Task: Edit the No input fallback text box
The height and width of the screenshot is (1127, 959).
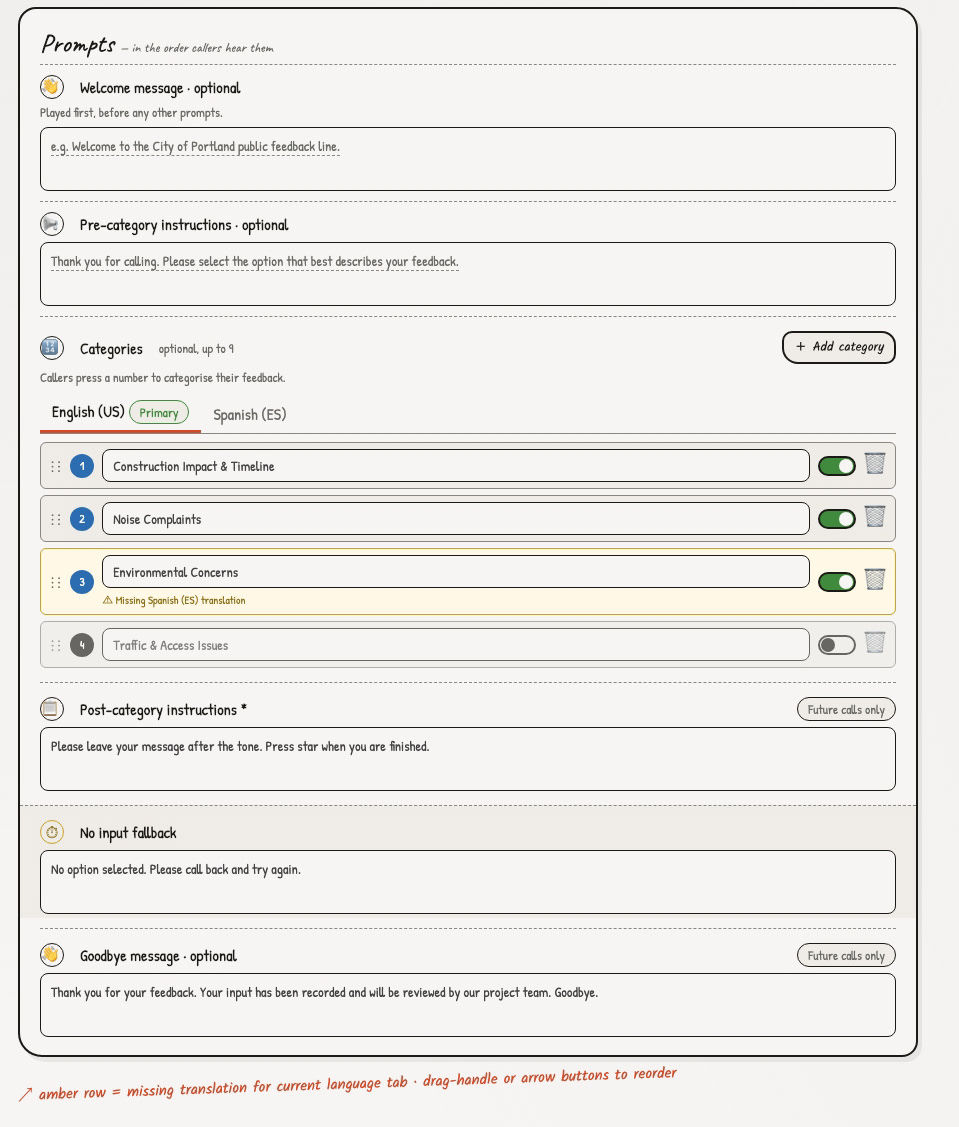Action: 467,881
